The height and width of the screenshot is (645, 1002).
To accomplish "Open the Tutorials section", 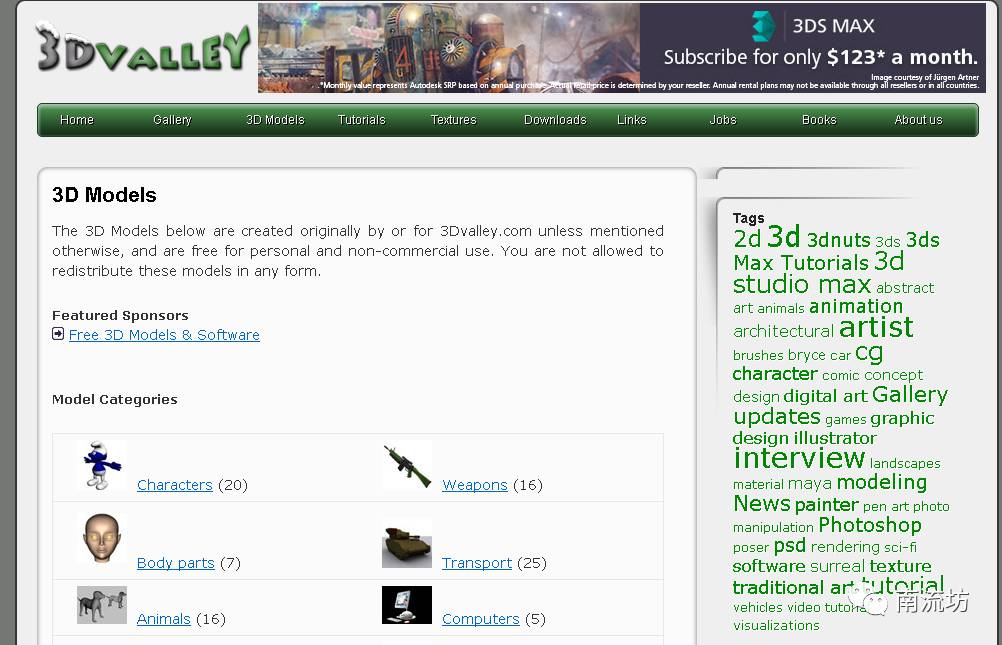I will 362,120.
